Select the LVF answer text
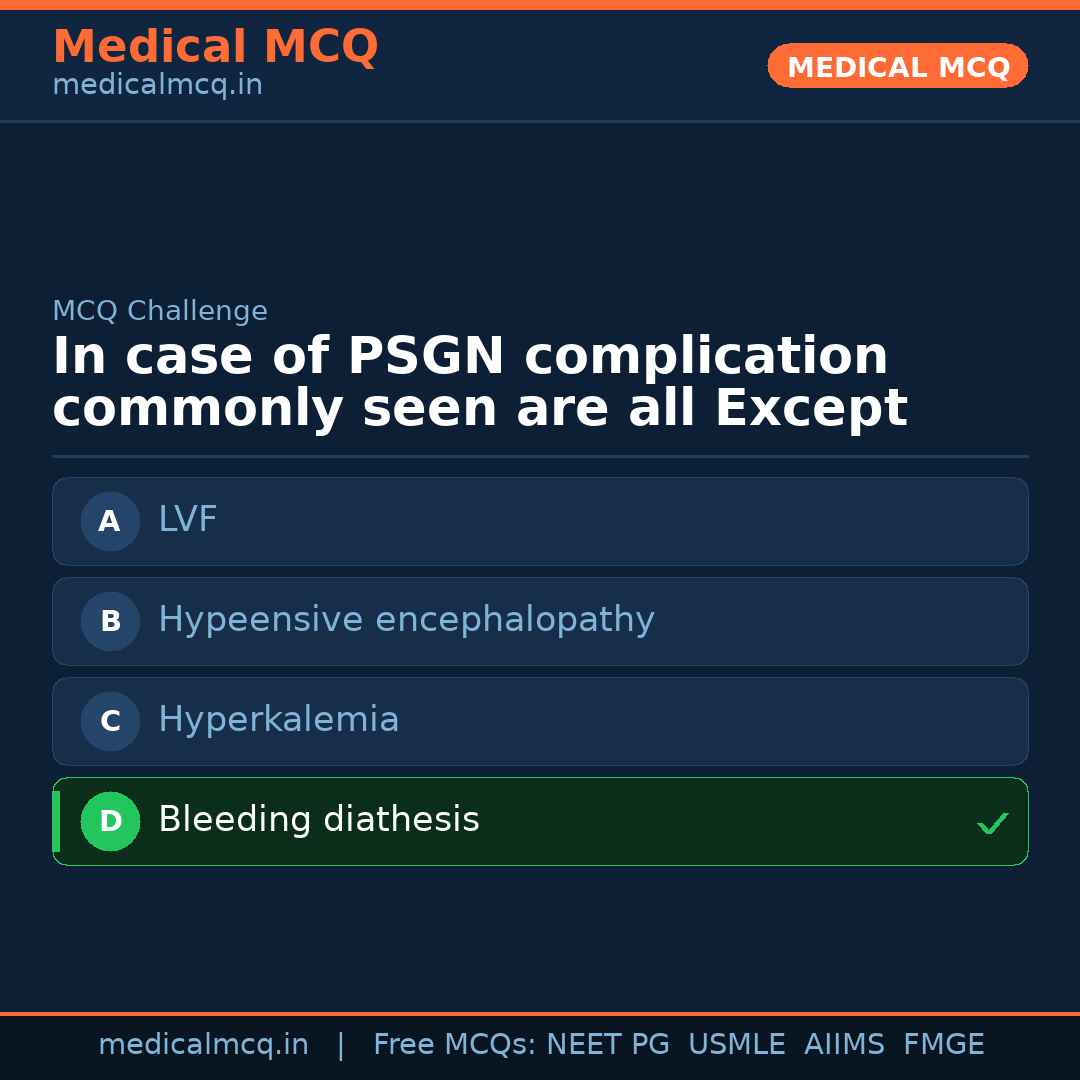Viewport: 1080px width, 1080px height. [188, 520]
